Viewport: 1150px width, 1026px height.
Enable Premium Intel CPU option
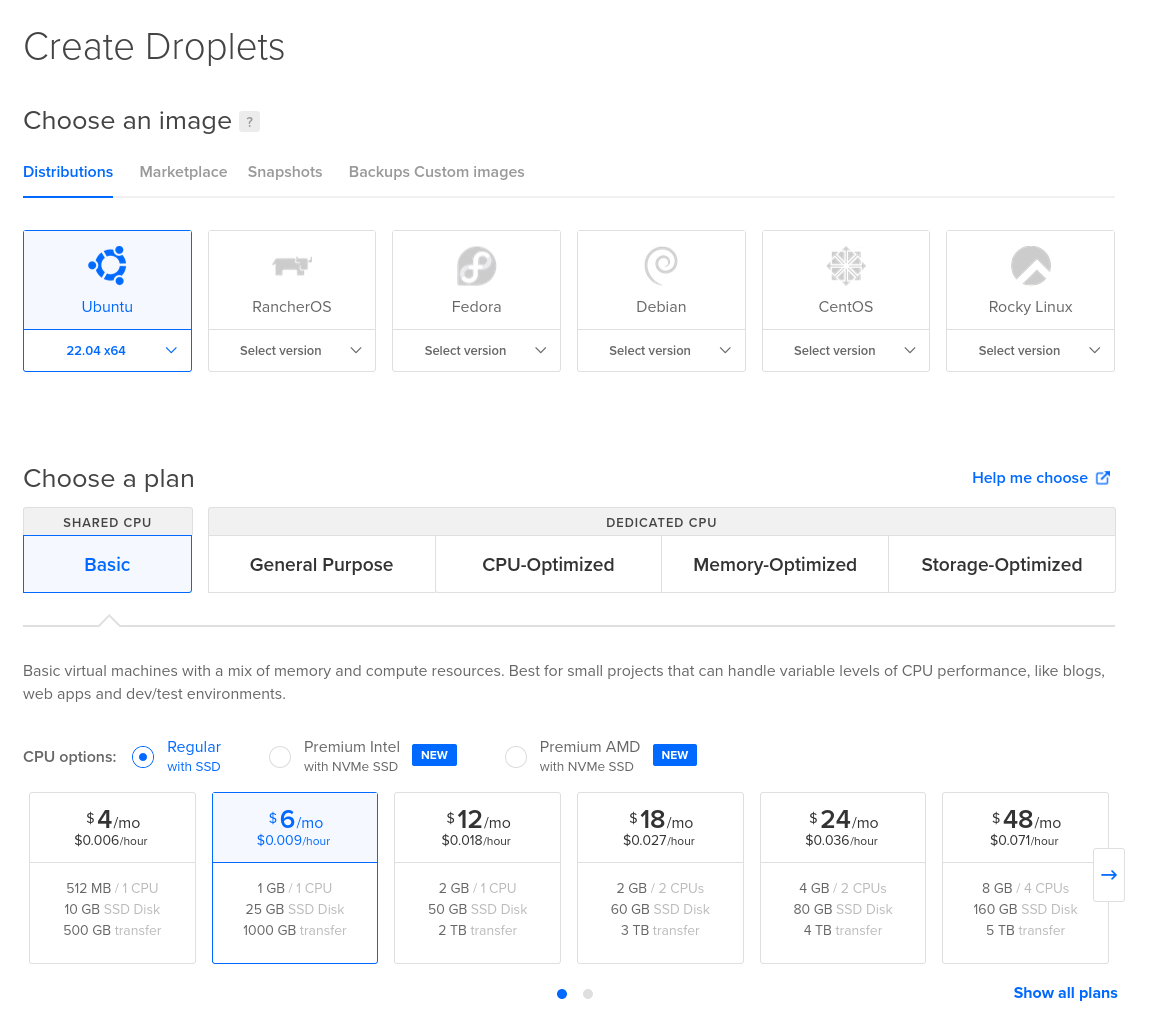(280, 757)
